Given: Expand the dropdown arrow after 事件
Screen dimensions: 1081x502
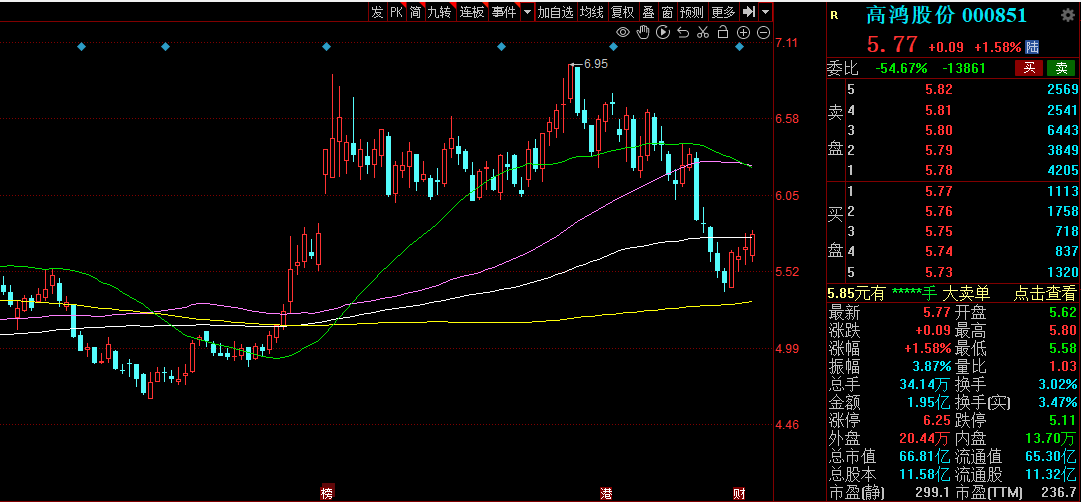Looking at the screenshot, I should click(527, 12).
